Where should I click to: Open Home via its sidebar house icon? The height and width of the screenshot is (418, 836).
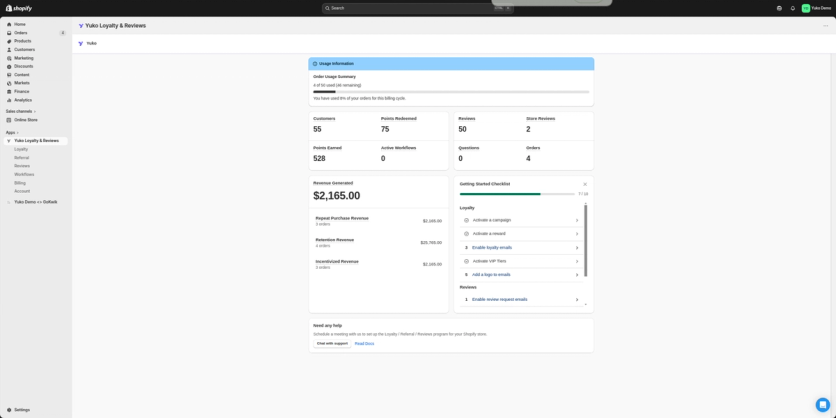click(9, 25)
